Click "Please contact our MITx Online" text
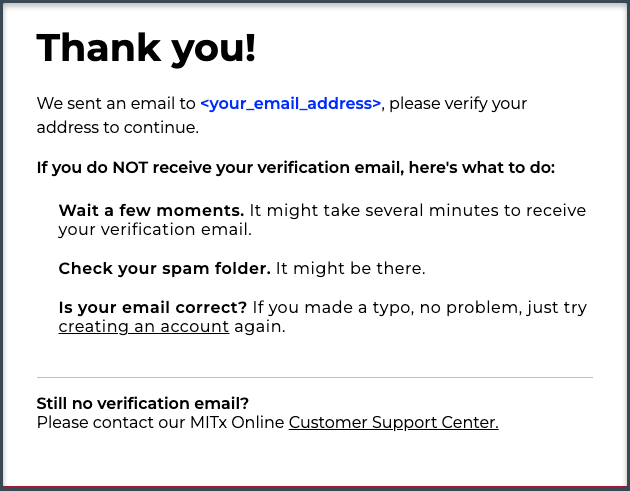Screen dimensions: 630x491 pyautogui.click(x=160, y=422)
